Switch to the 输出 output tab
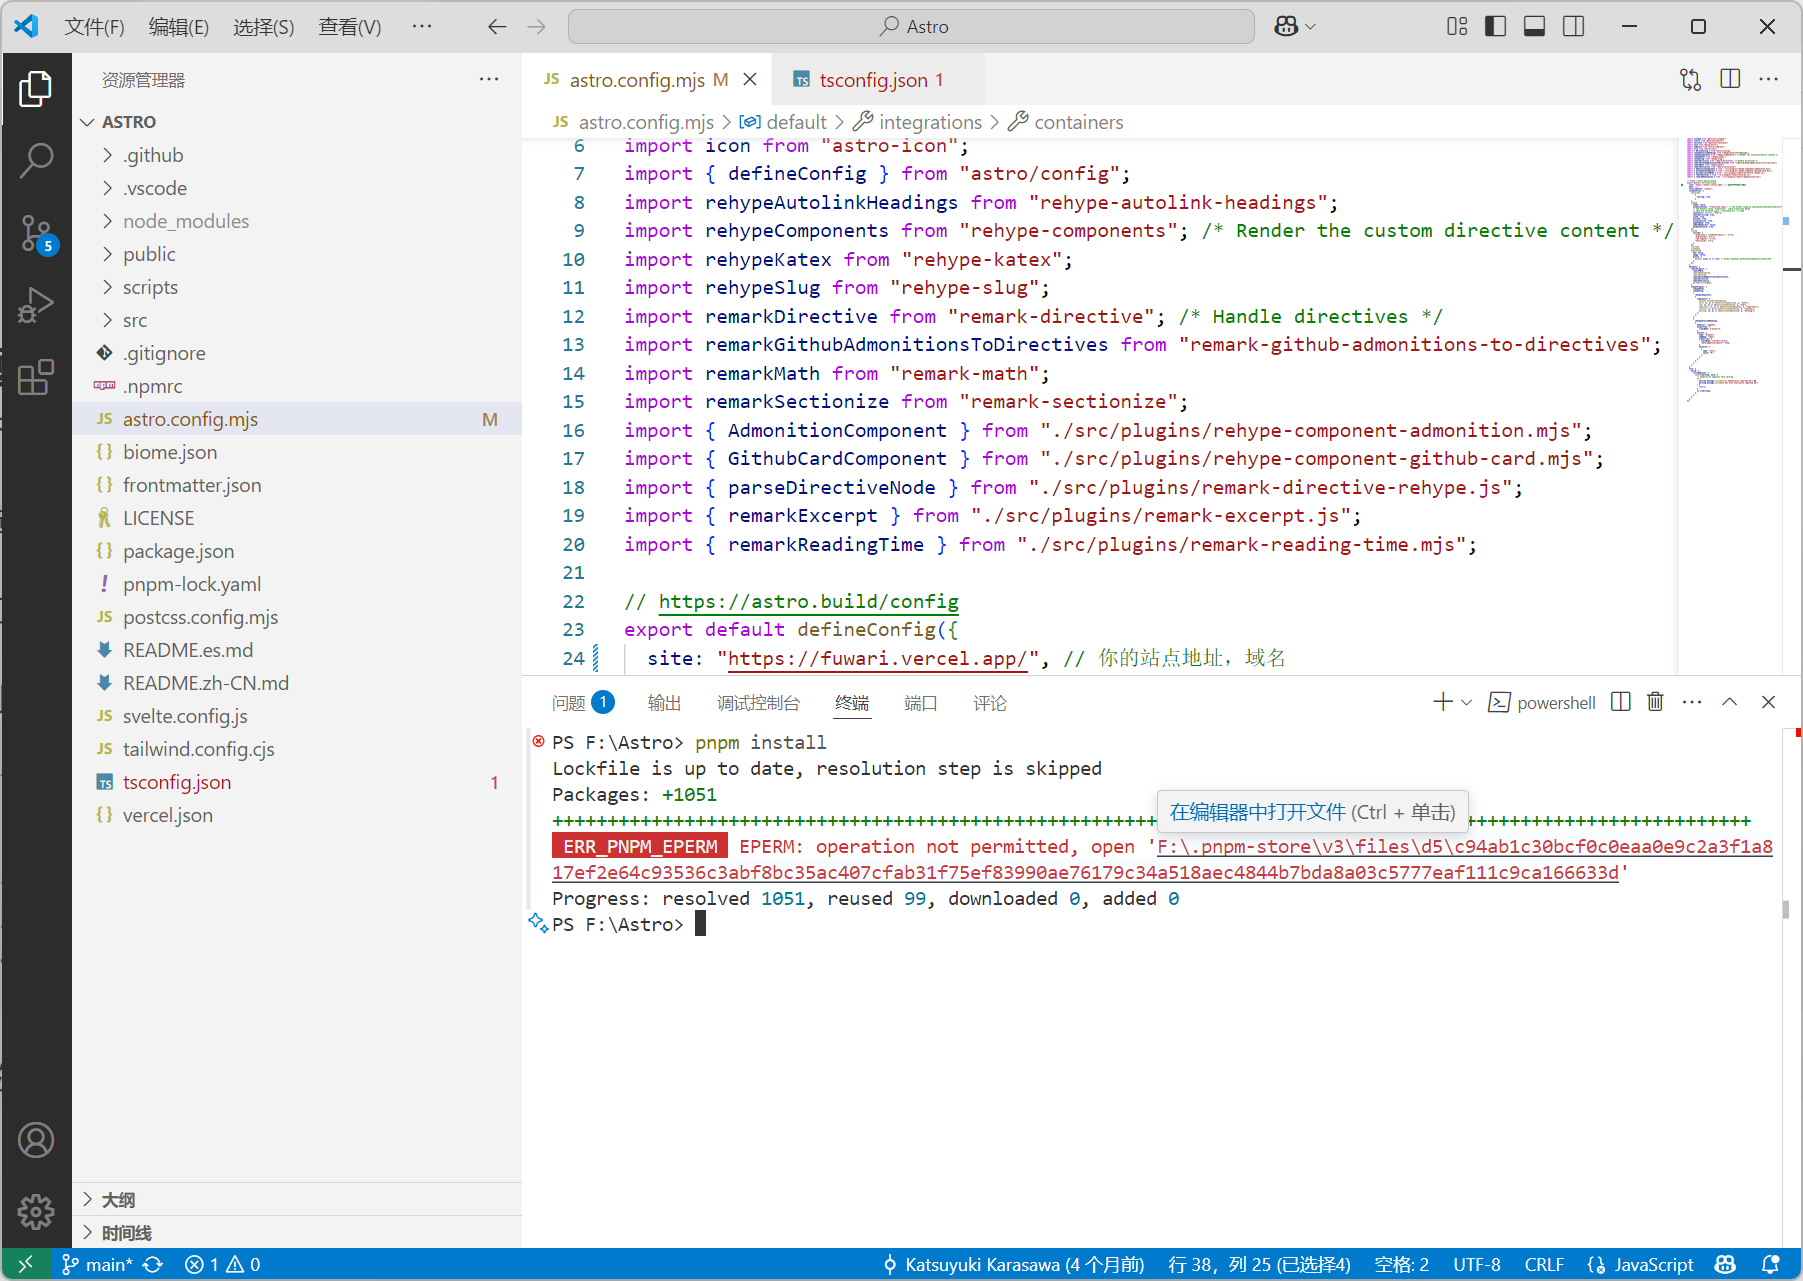The height and width of the screenshot is (1281, 1803). tap(664, 703)
